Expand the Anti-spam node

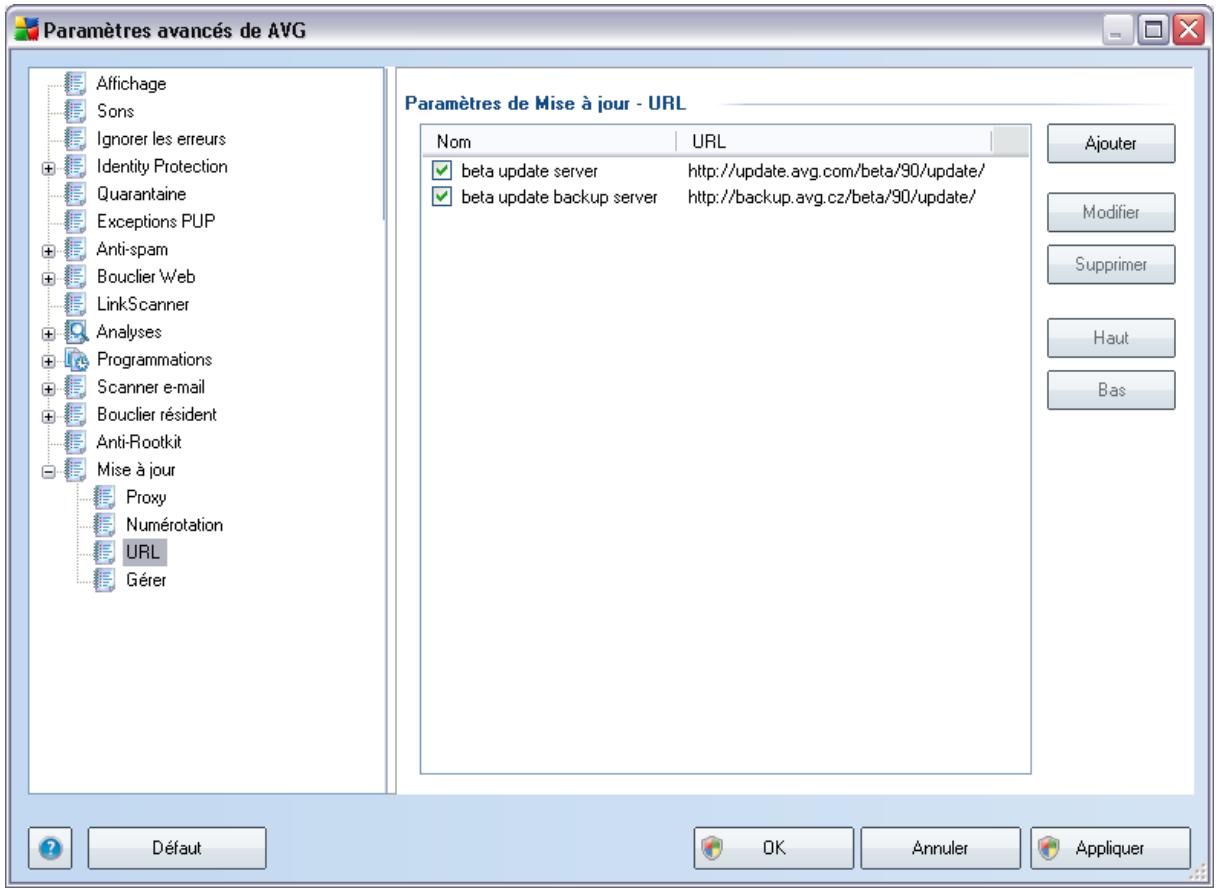pos(47,249)
